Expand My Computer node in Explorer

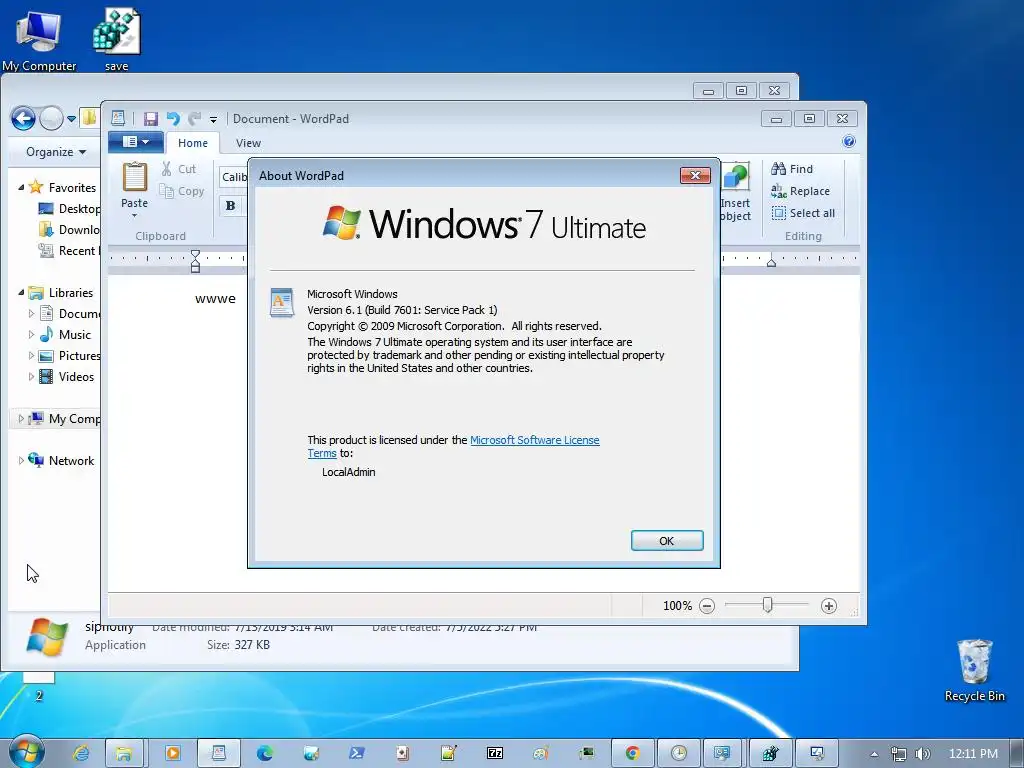[21, 419]
